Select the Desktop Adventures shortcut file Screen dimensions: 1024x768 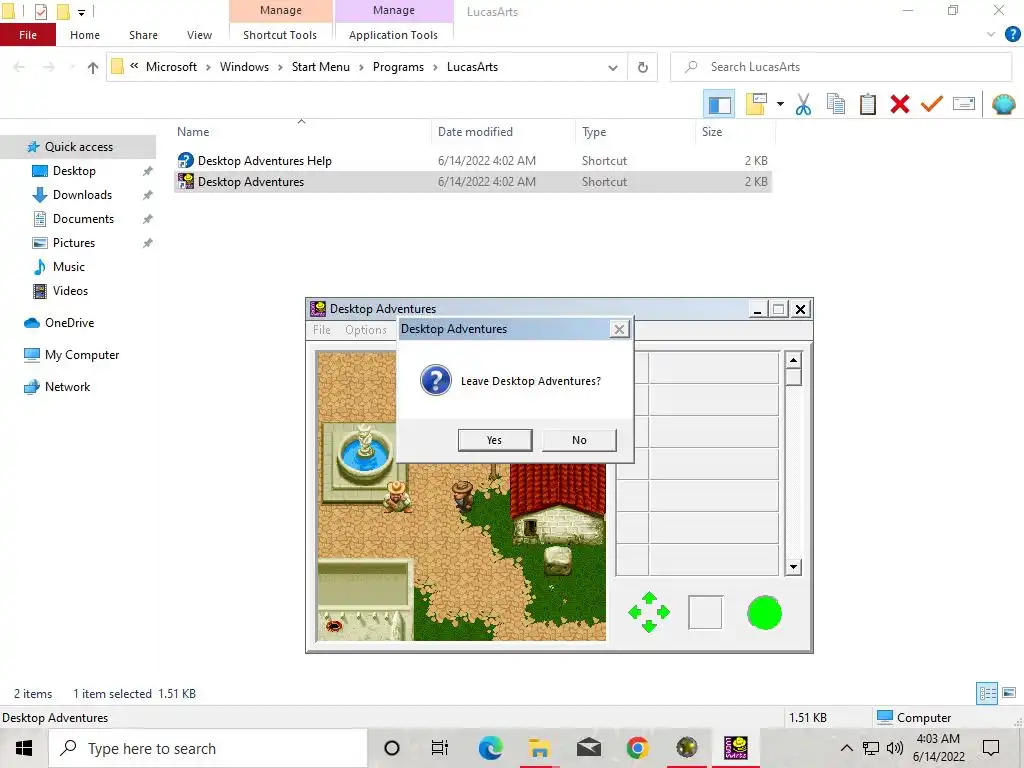(251, 182)
